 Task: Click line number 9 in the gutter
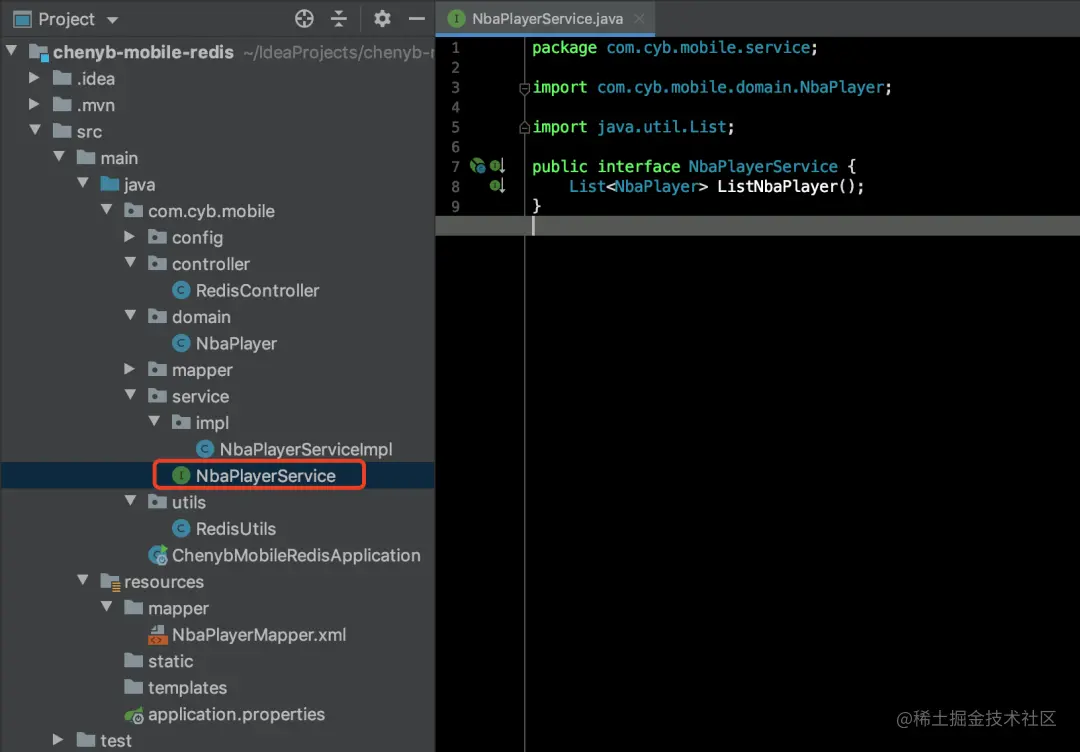455,206
